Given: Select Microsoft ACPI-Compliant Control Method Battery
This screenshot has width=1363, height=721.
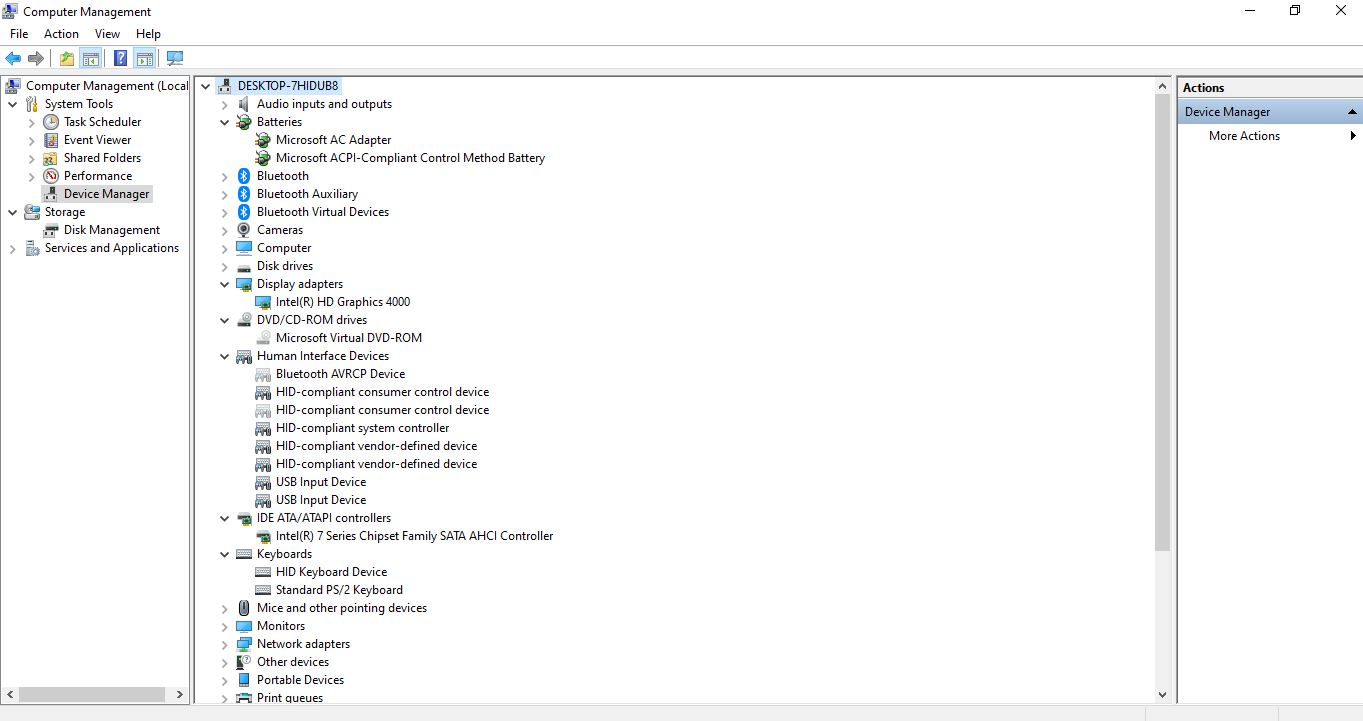Looking at the screenshot, I should (x=410, y=158).
